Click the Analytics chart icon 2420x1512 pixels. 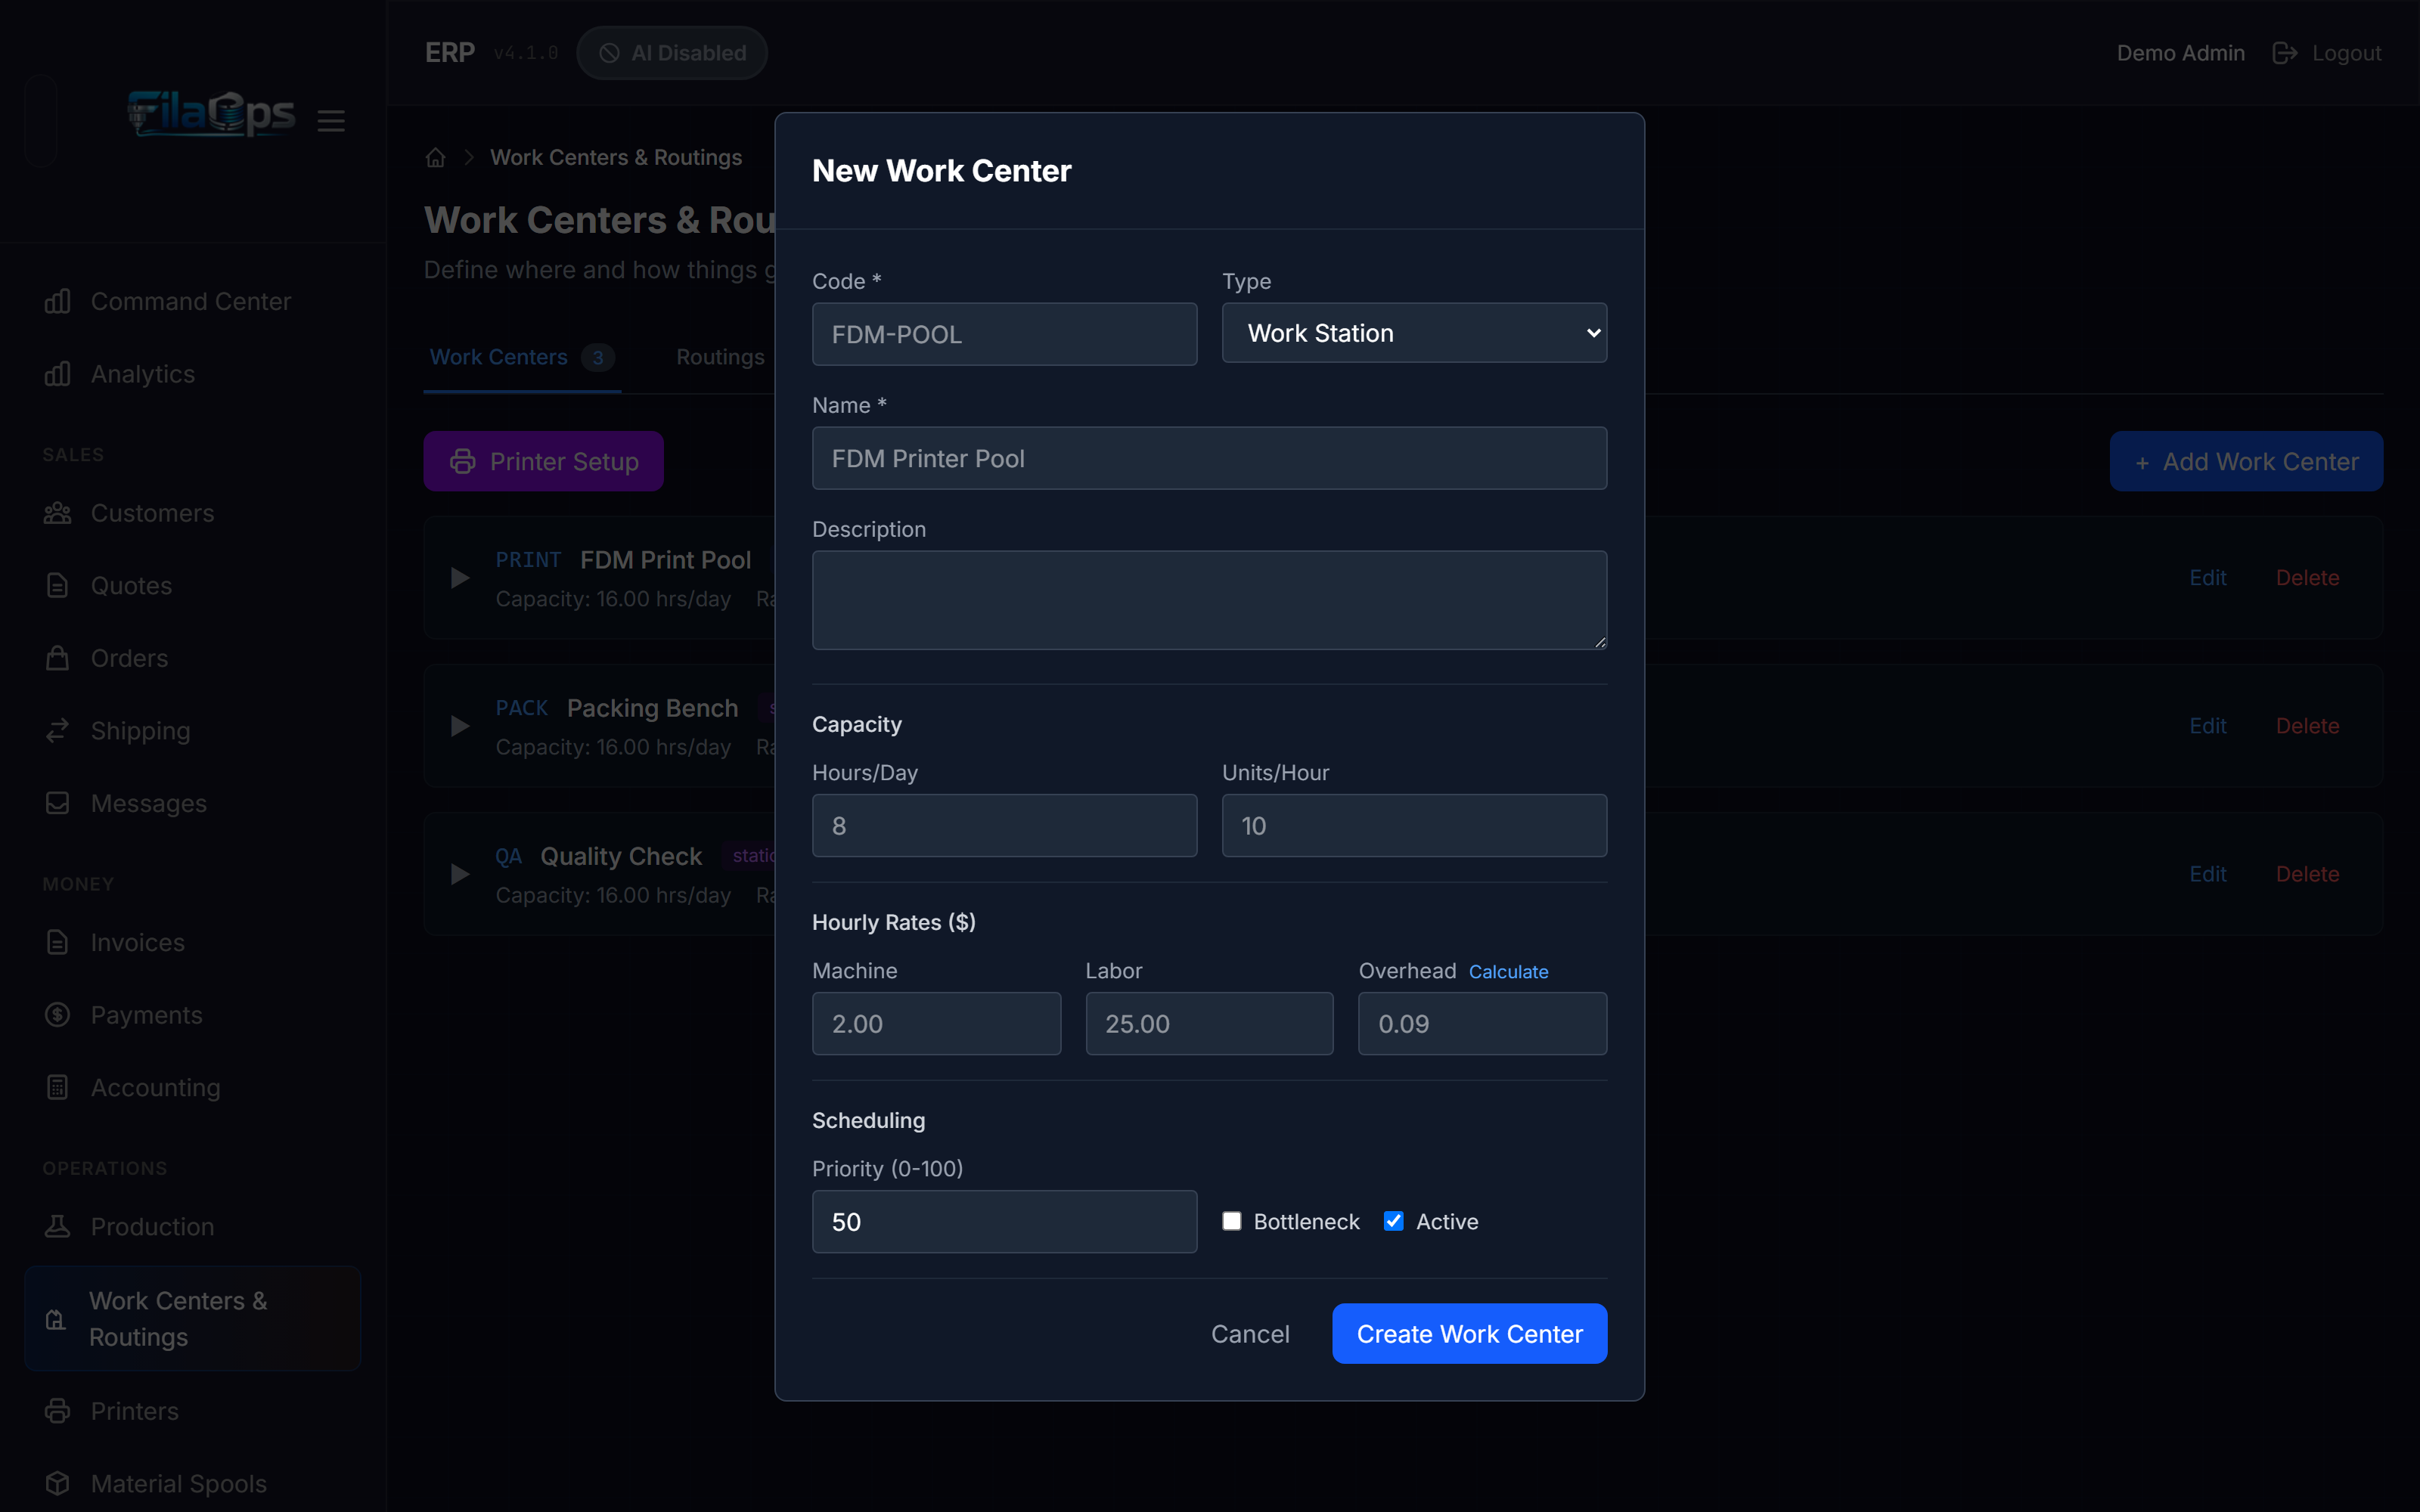58,374
